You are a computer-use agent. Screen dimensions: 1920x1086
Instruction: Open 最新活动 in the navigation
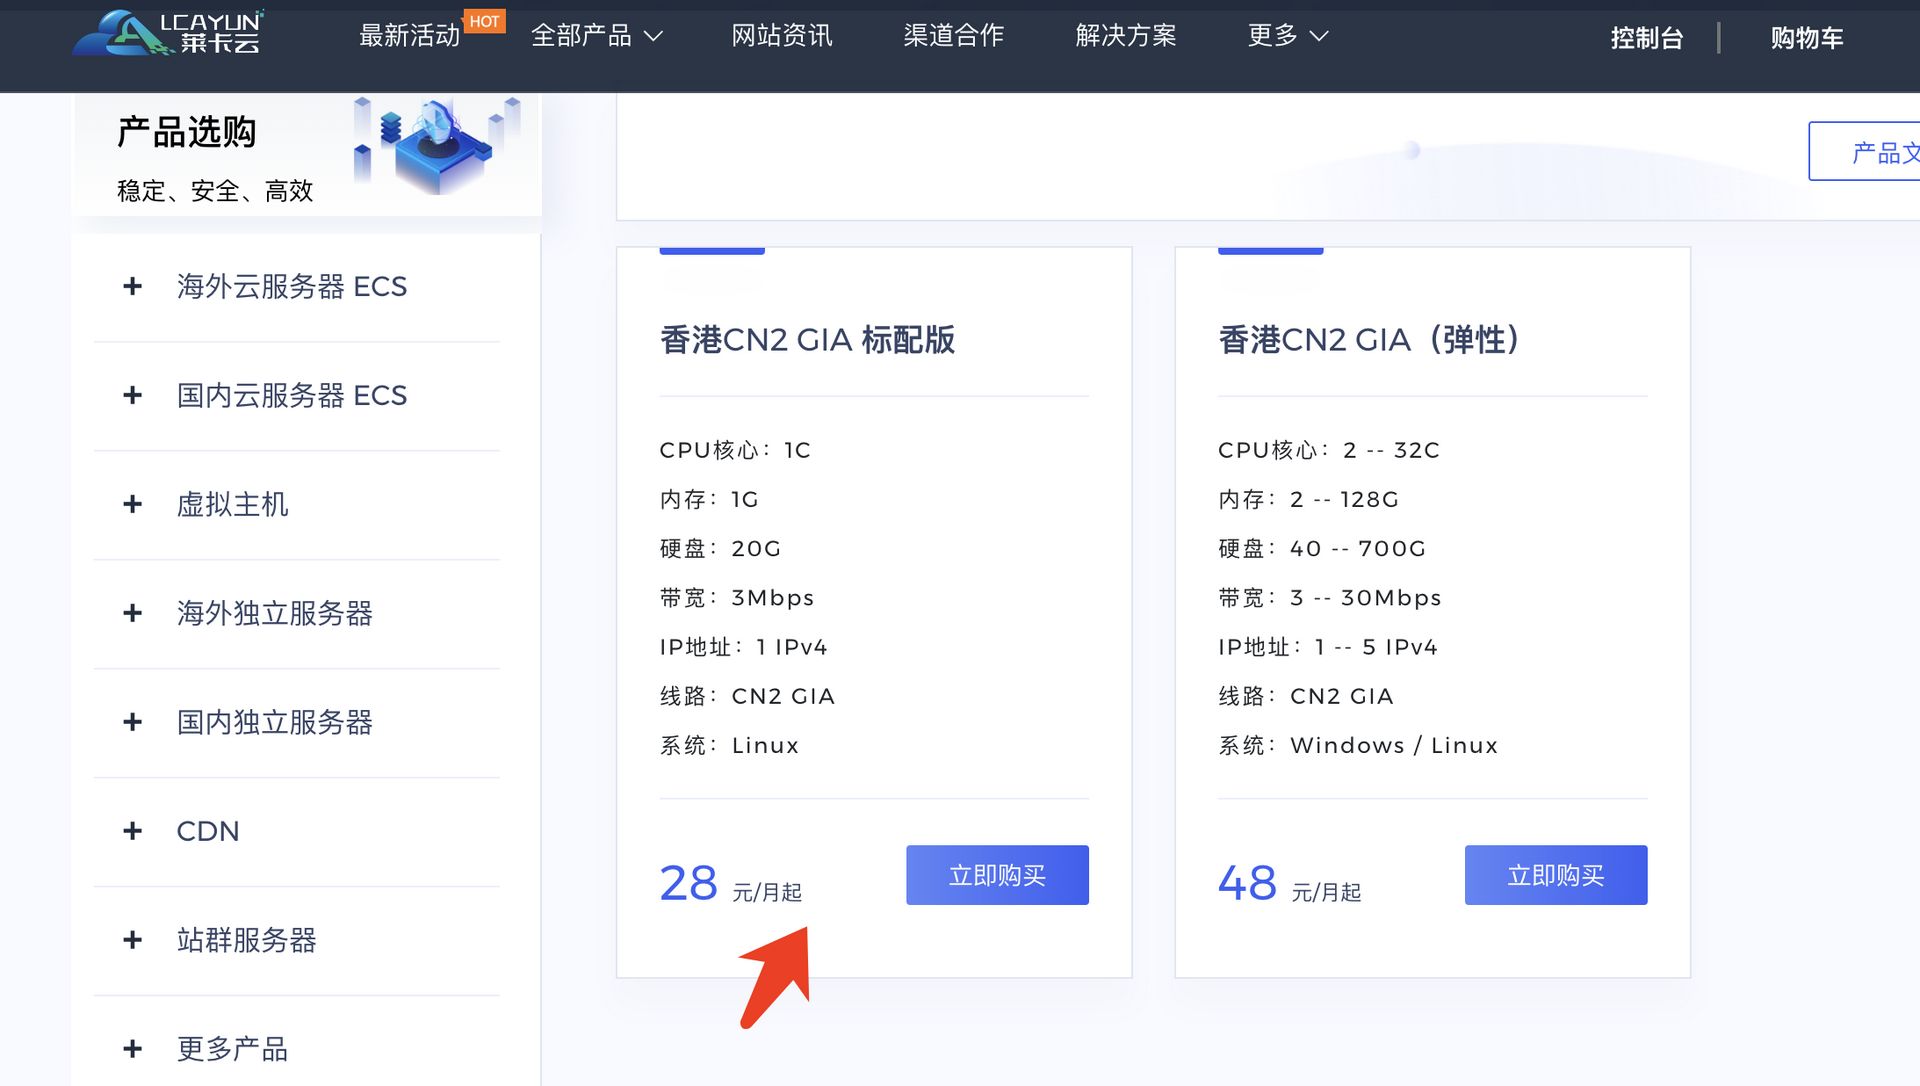[409, 36]
